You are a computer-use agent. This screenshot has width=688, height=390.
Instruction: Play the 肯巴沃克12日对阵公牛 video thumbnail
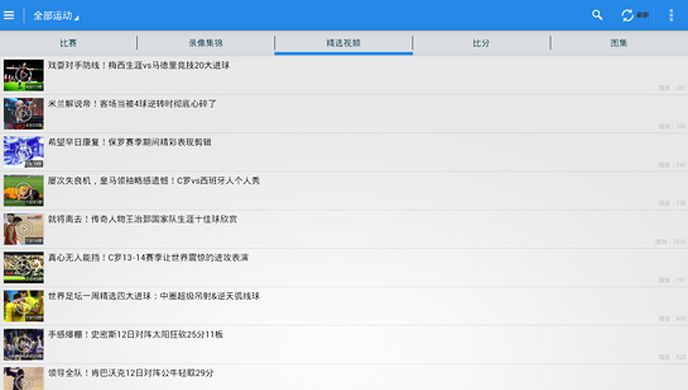[x=24, y=379]
